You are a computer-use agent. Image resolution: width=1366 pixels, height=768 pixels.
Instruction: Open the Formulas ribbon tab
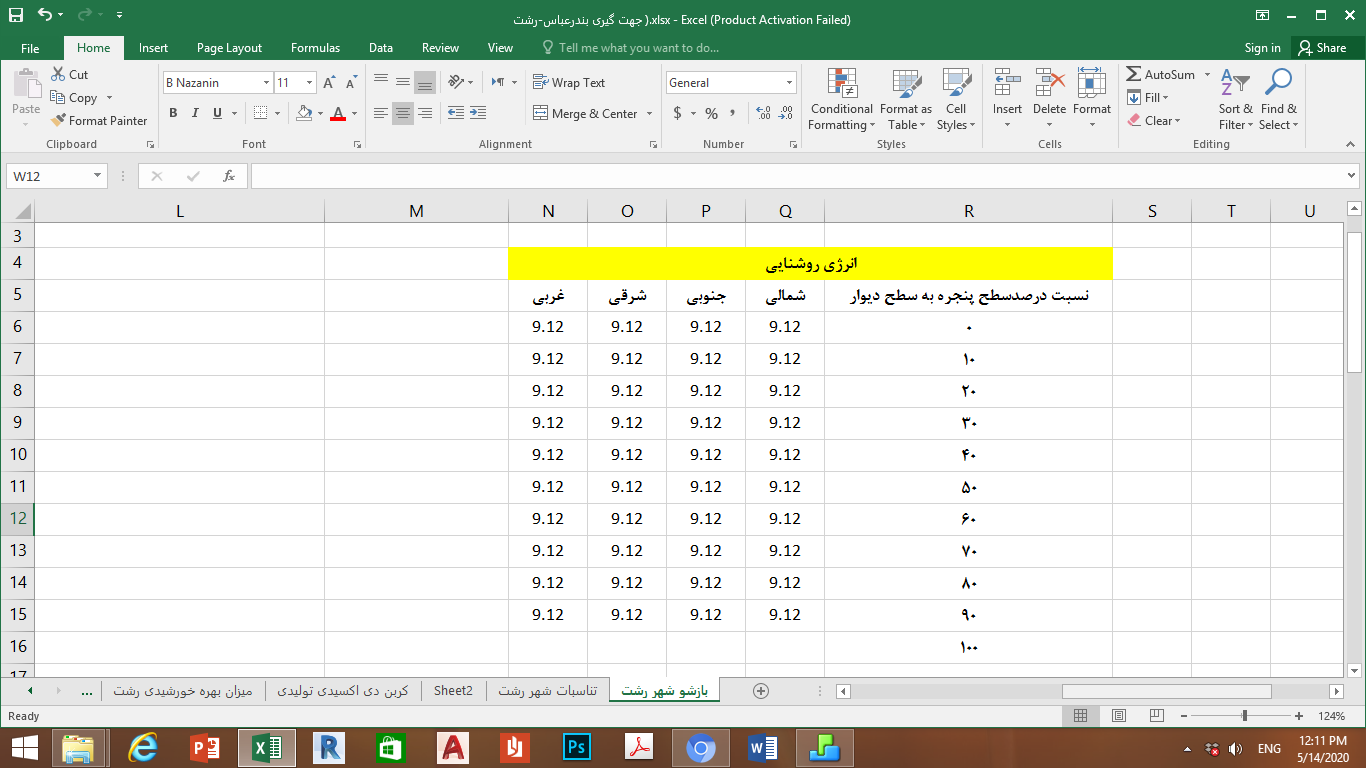315,48
